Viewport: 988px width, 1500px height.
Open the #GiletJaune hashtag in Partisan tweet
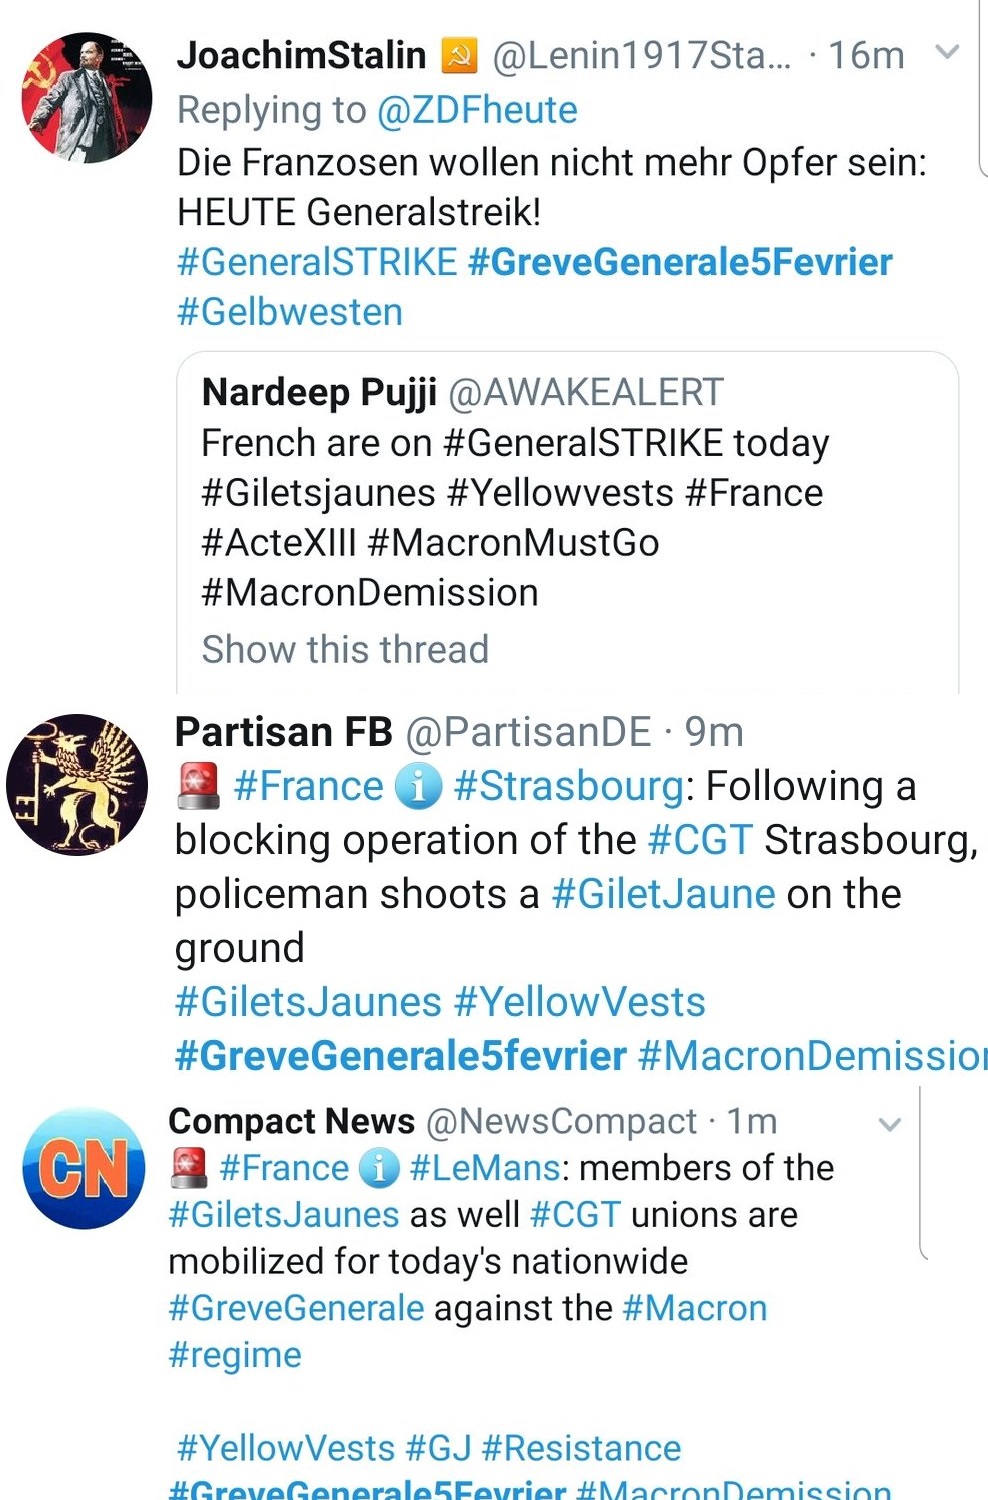663,894
